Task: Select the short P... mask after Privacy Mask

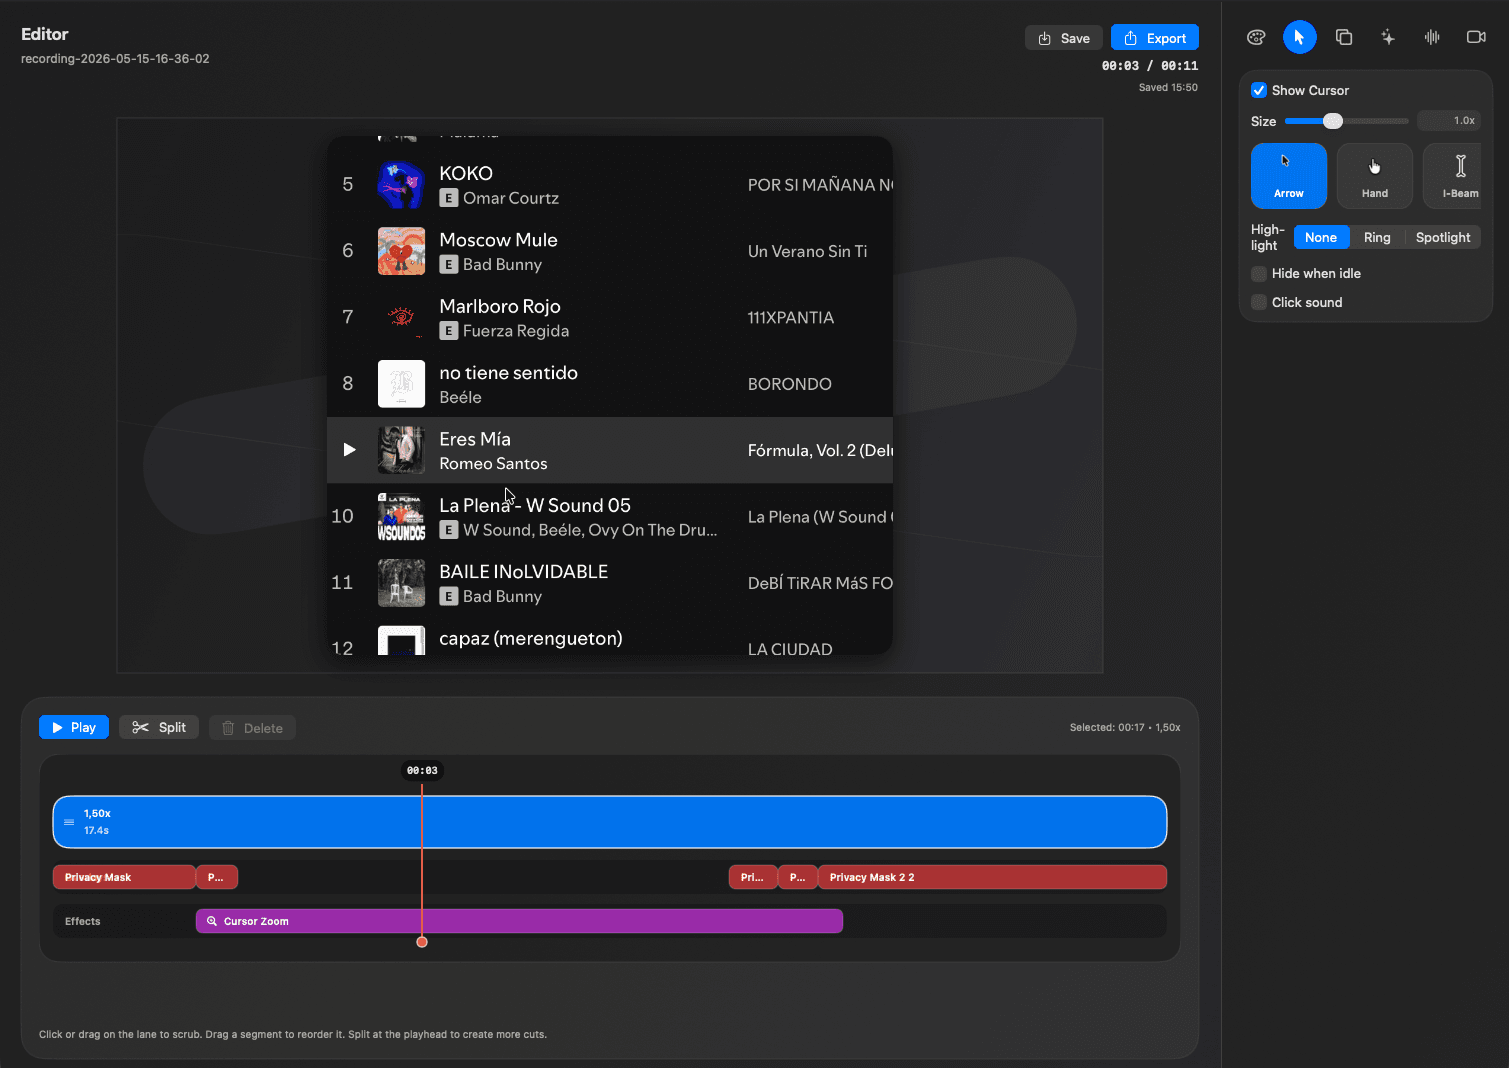Action: pyautogui.click(x=217, y=877)
